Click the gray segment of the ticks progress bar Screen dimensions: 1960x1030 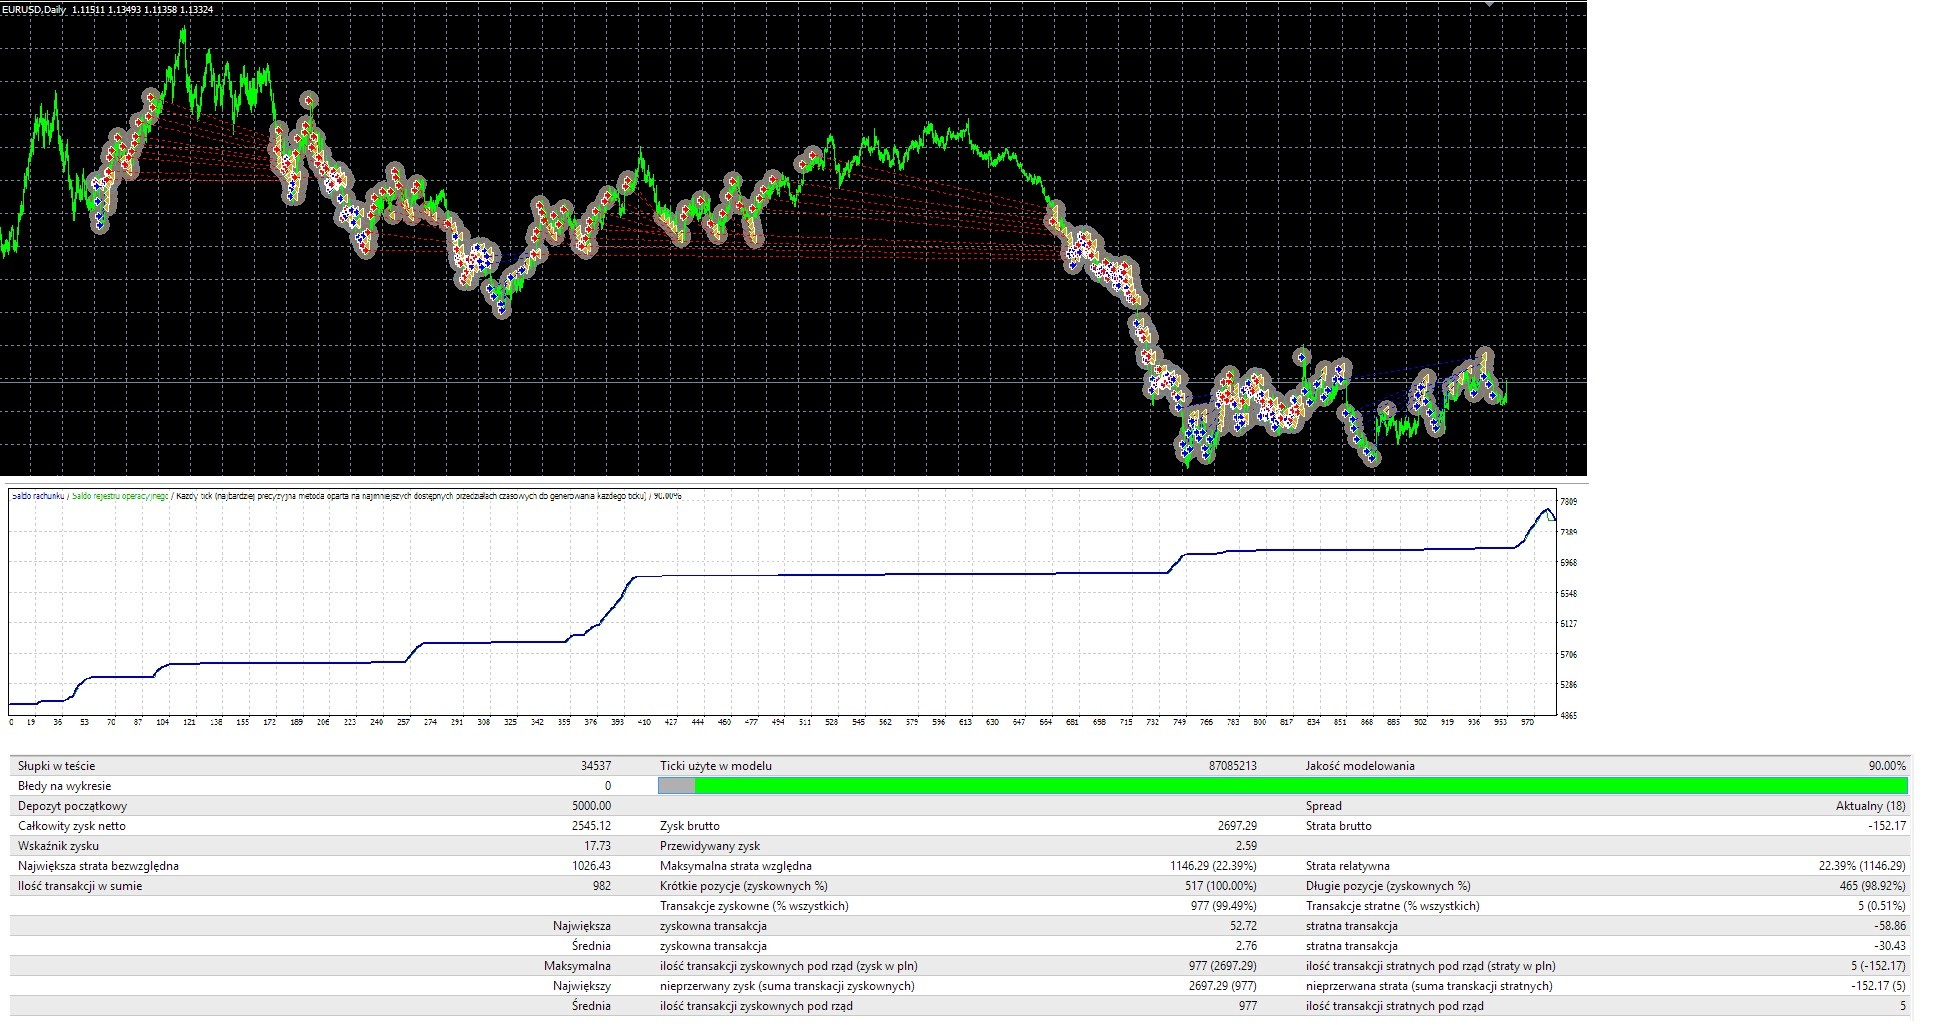[676, 787]
